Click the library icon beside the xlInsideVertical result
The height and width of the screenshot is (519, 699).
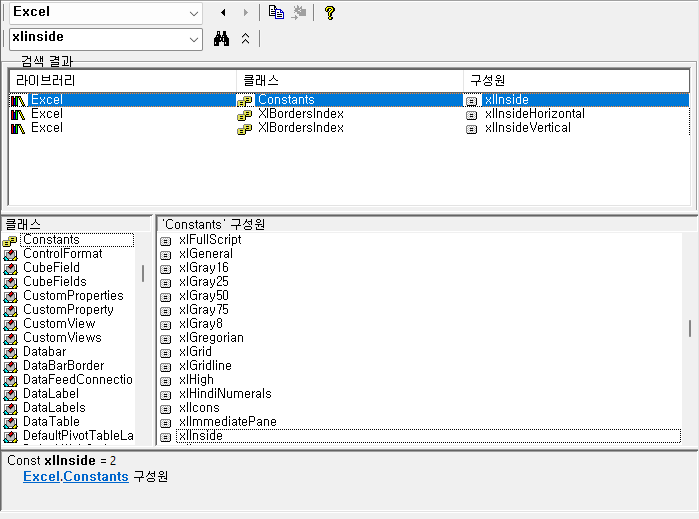tap(18, 129)
